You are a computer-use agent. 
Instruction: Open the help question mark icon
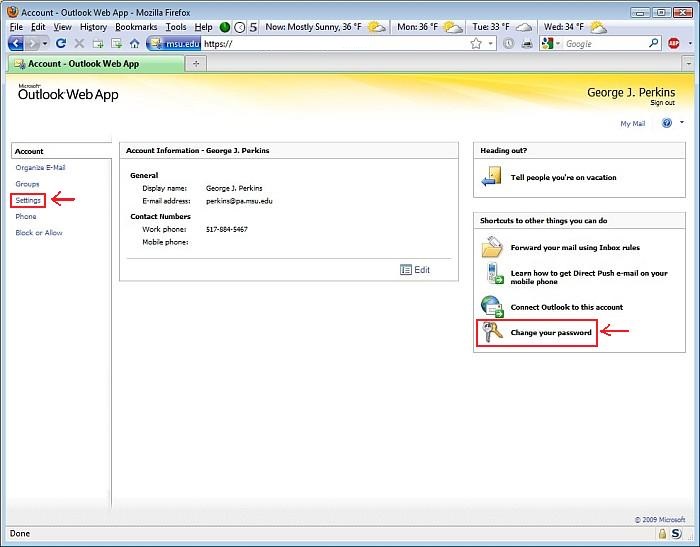[667, 123]
